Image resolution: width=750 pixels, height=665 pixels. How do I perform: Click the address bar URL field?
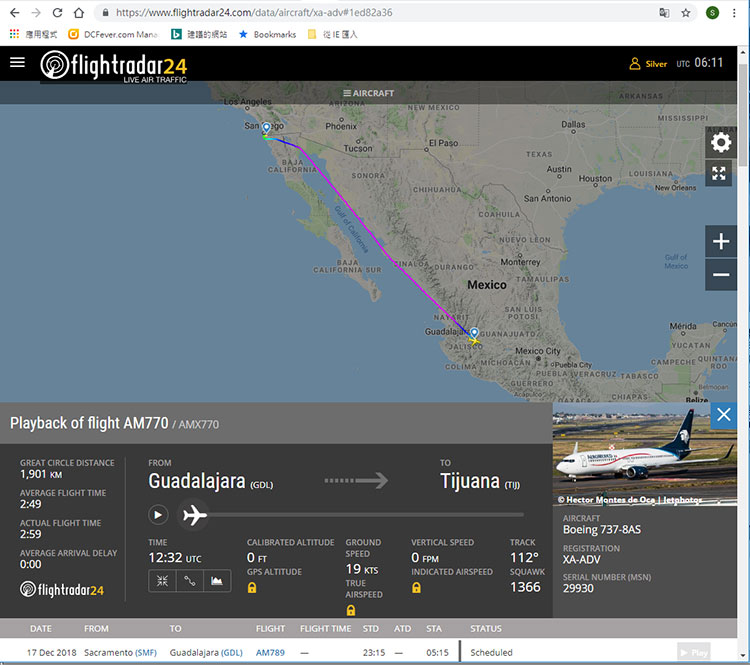click(373, 13)
